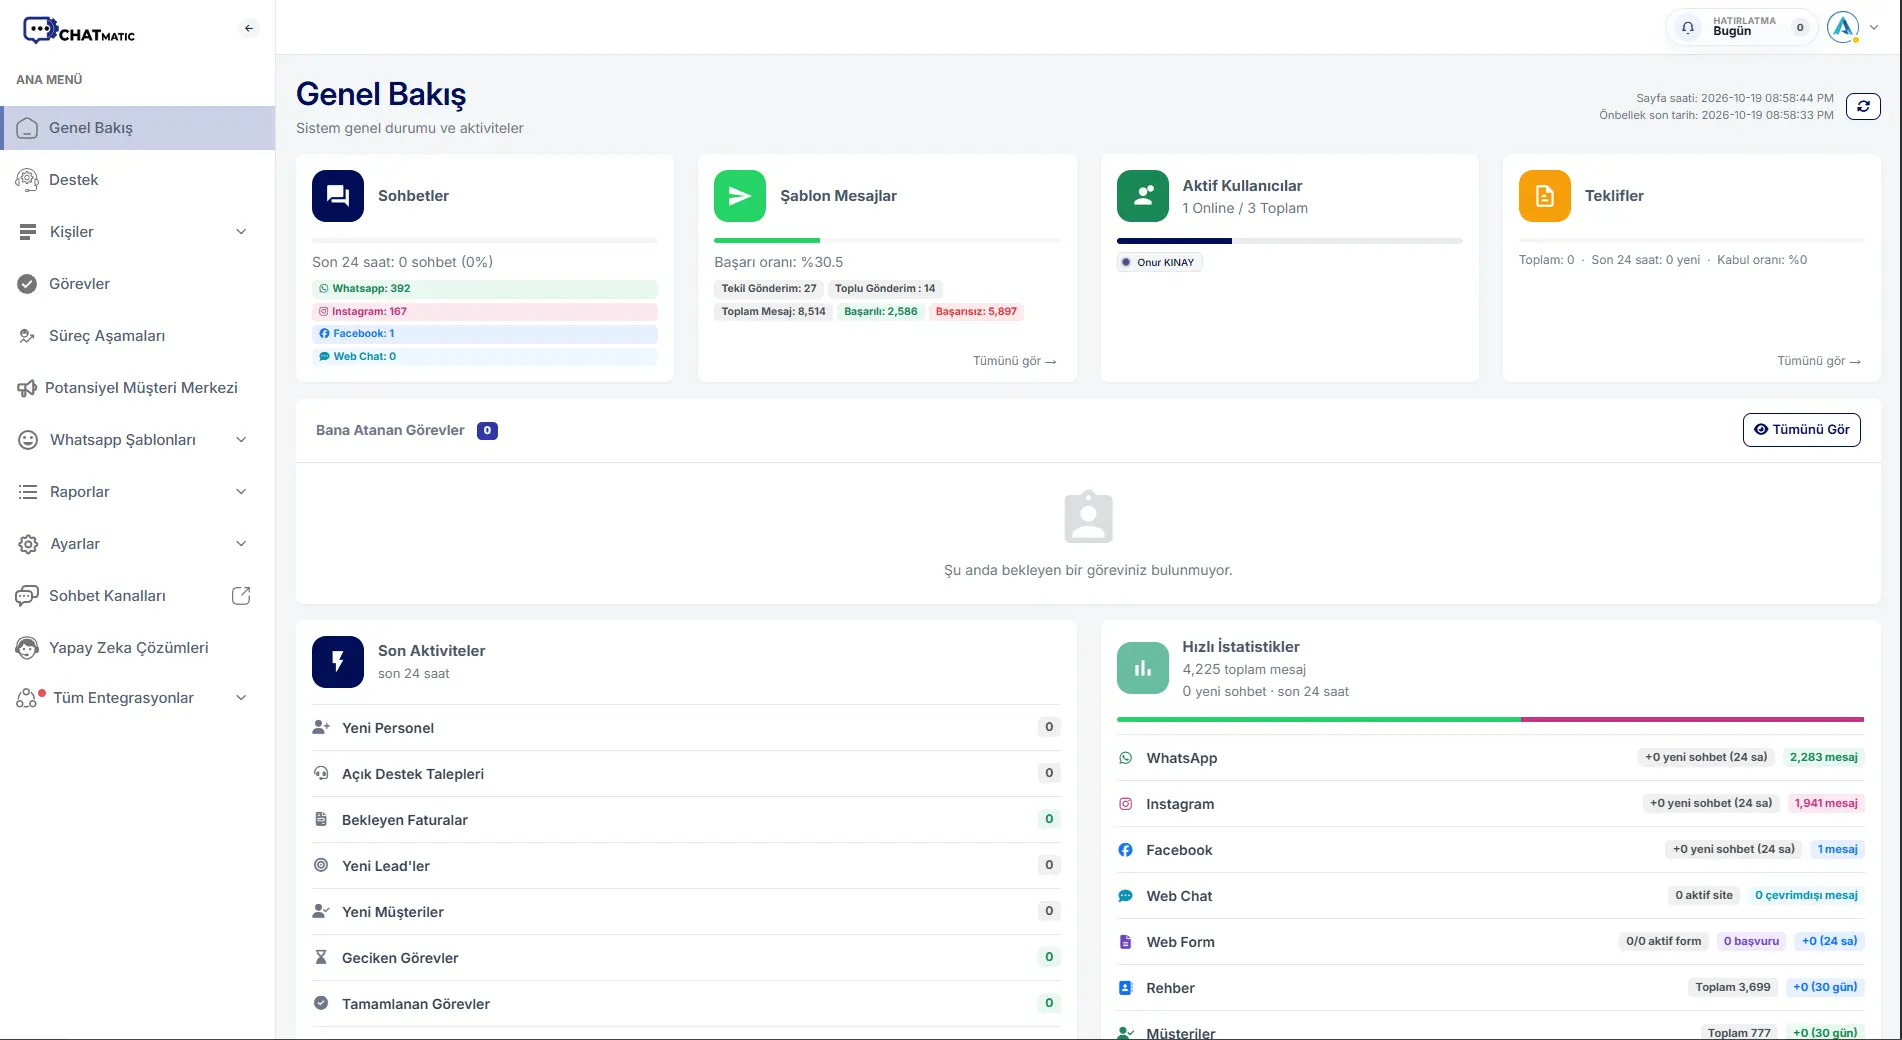Click the Yeni Lead'ler activity row
Screen dimensions: 1902x1040
686,866
